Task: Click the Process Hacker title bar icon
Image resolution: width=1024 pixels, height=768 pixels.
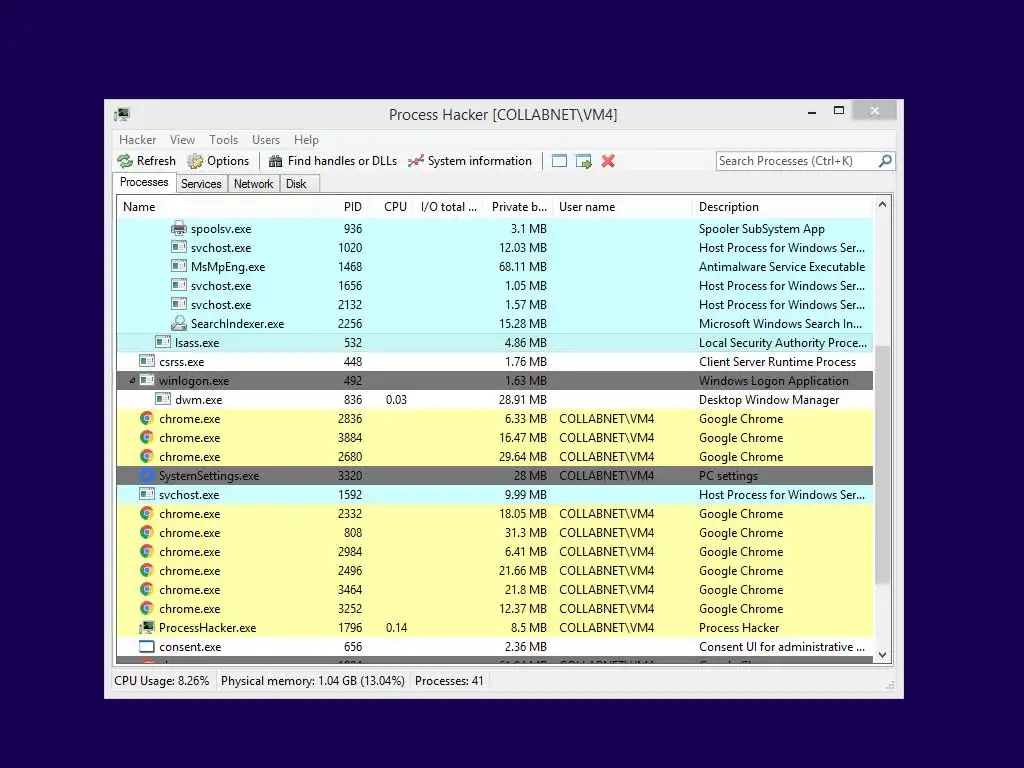Action: (122, 114)
